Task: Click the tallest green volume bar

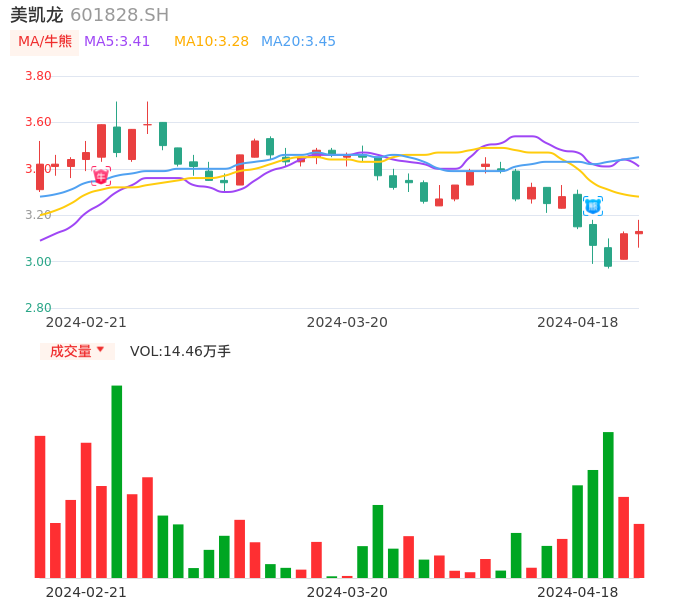Action: pos(117,481)
